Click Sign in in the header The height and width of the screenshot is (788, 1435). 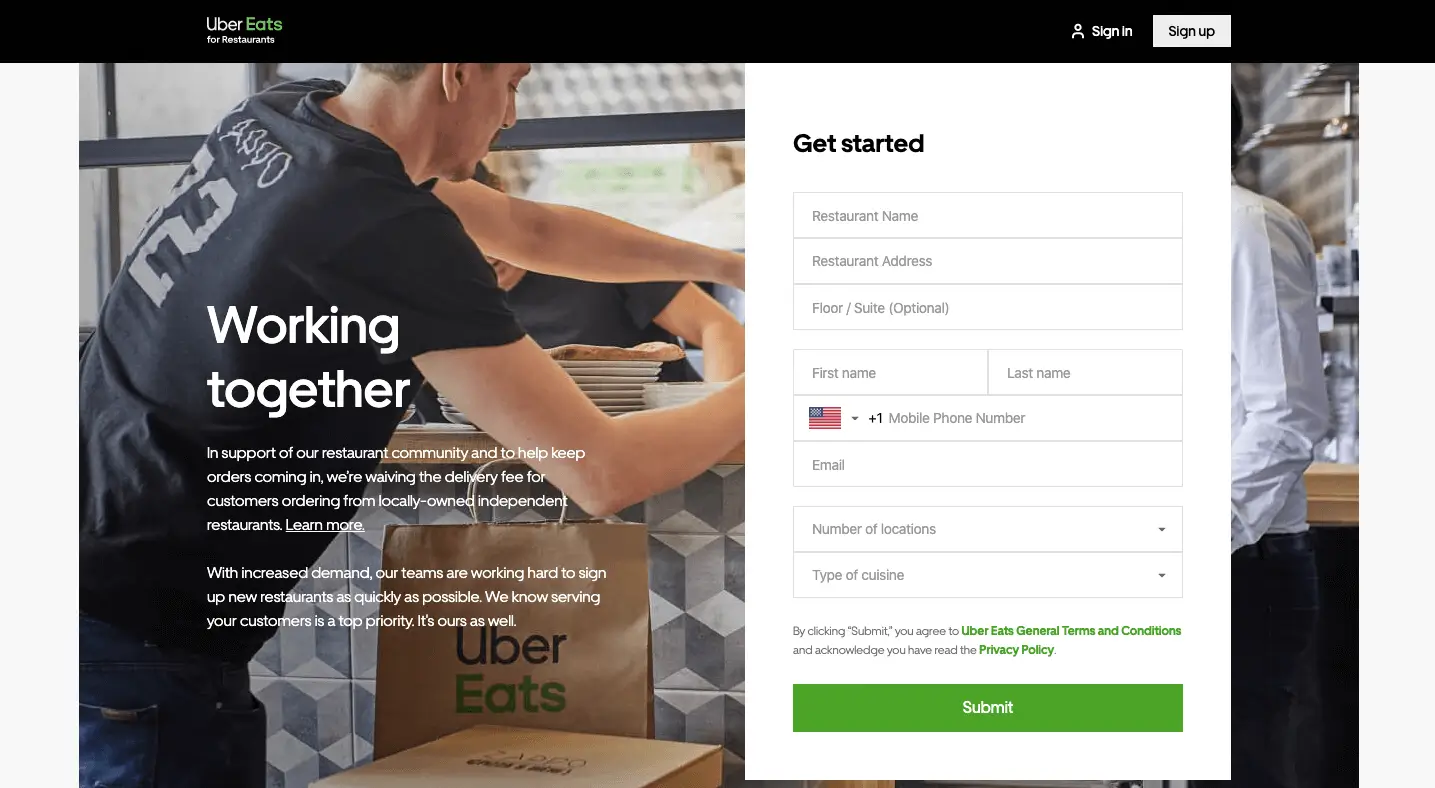[x=1112, y=31]
